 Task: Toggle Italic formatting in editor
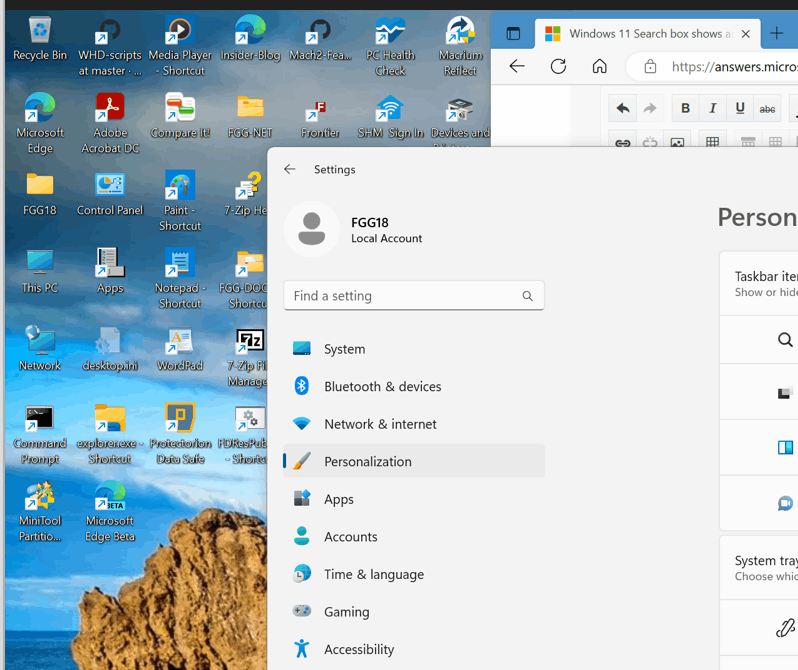[x=712, y=108]
